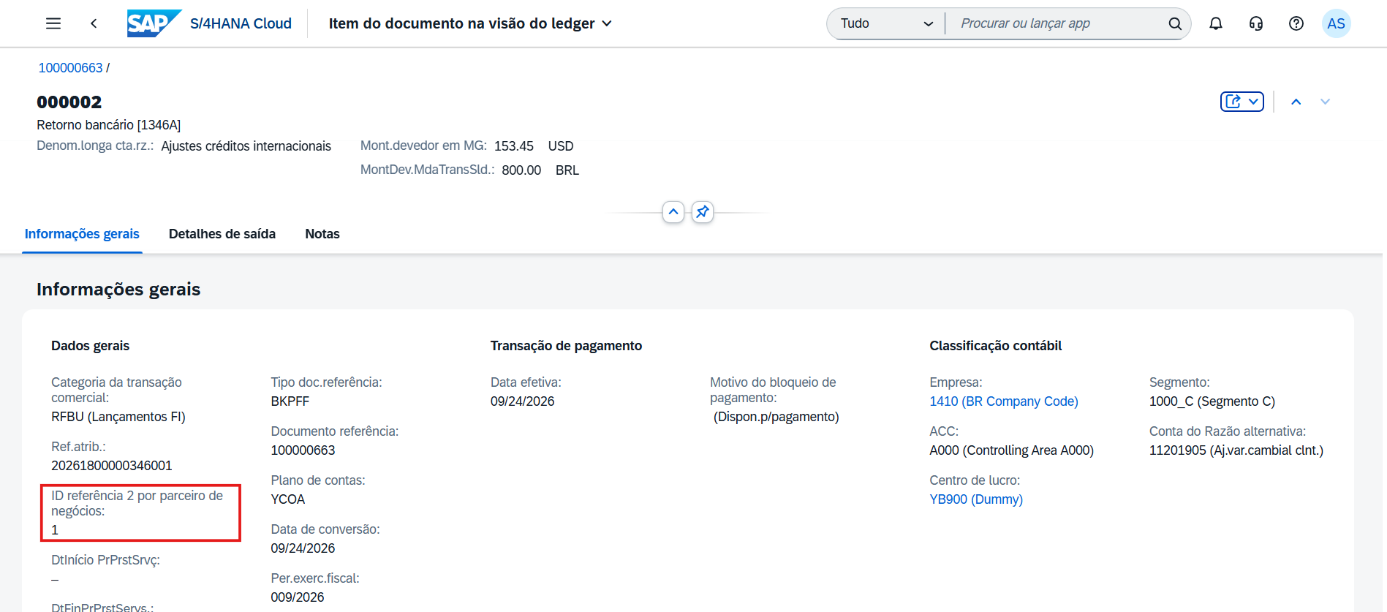Select Segmento value 1000_C (Segmento C)
Viewport: 1387px width, 612px height.
(x=1212, y=402)
